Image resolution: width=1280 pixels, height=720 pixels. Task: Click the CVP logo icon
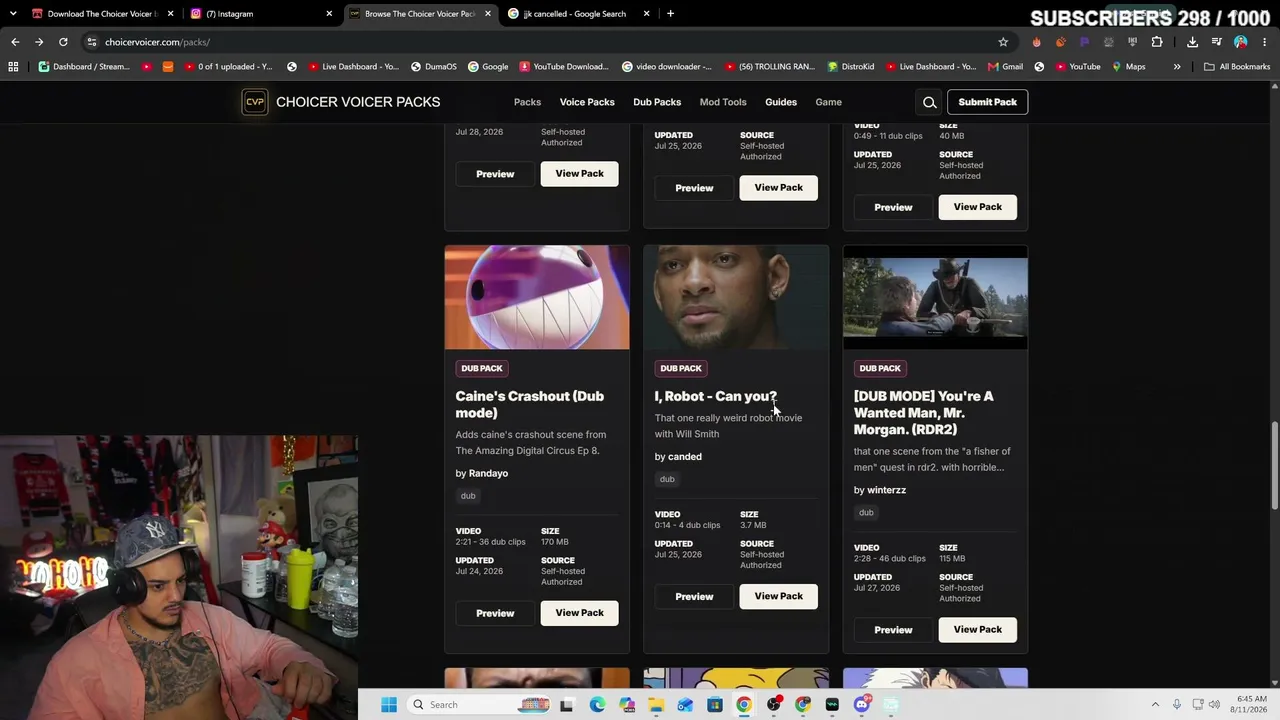click(x=255, y=102)
